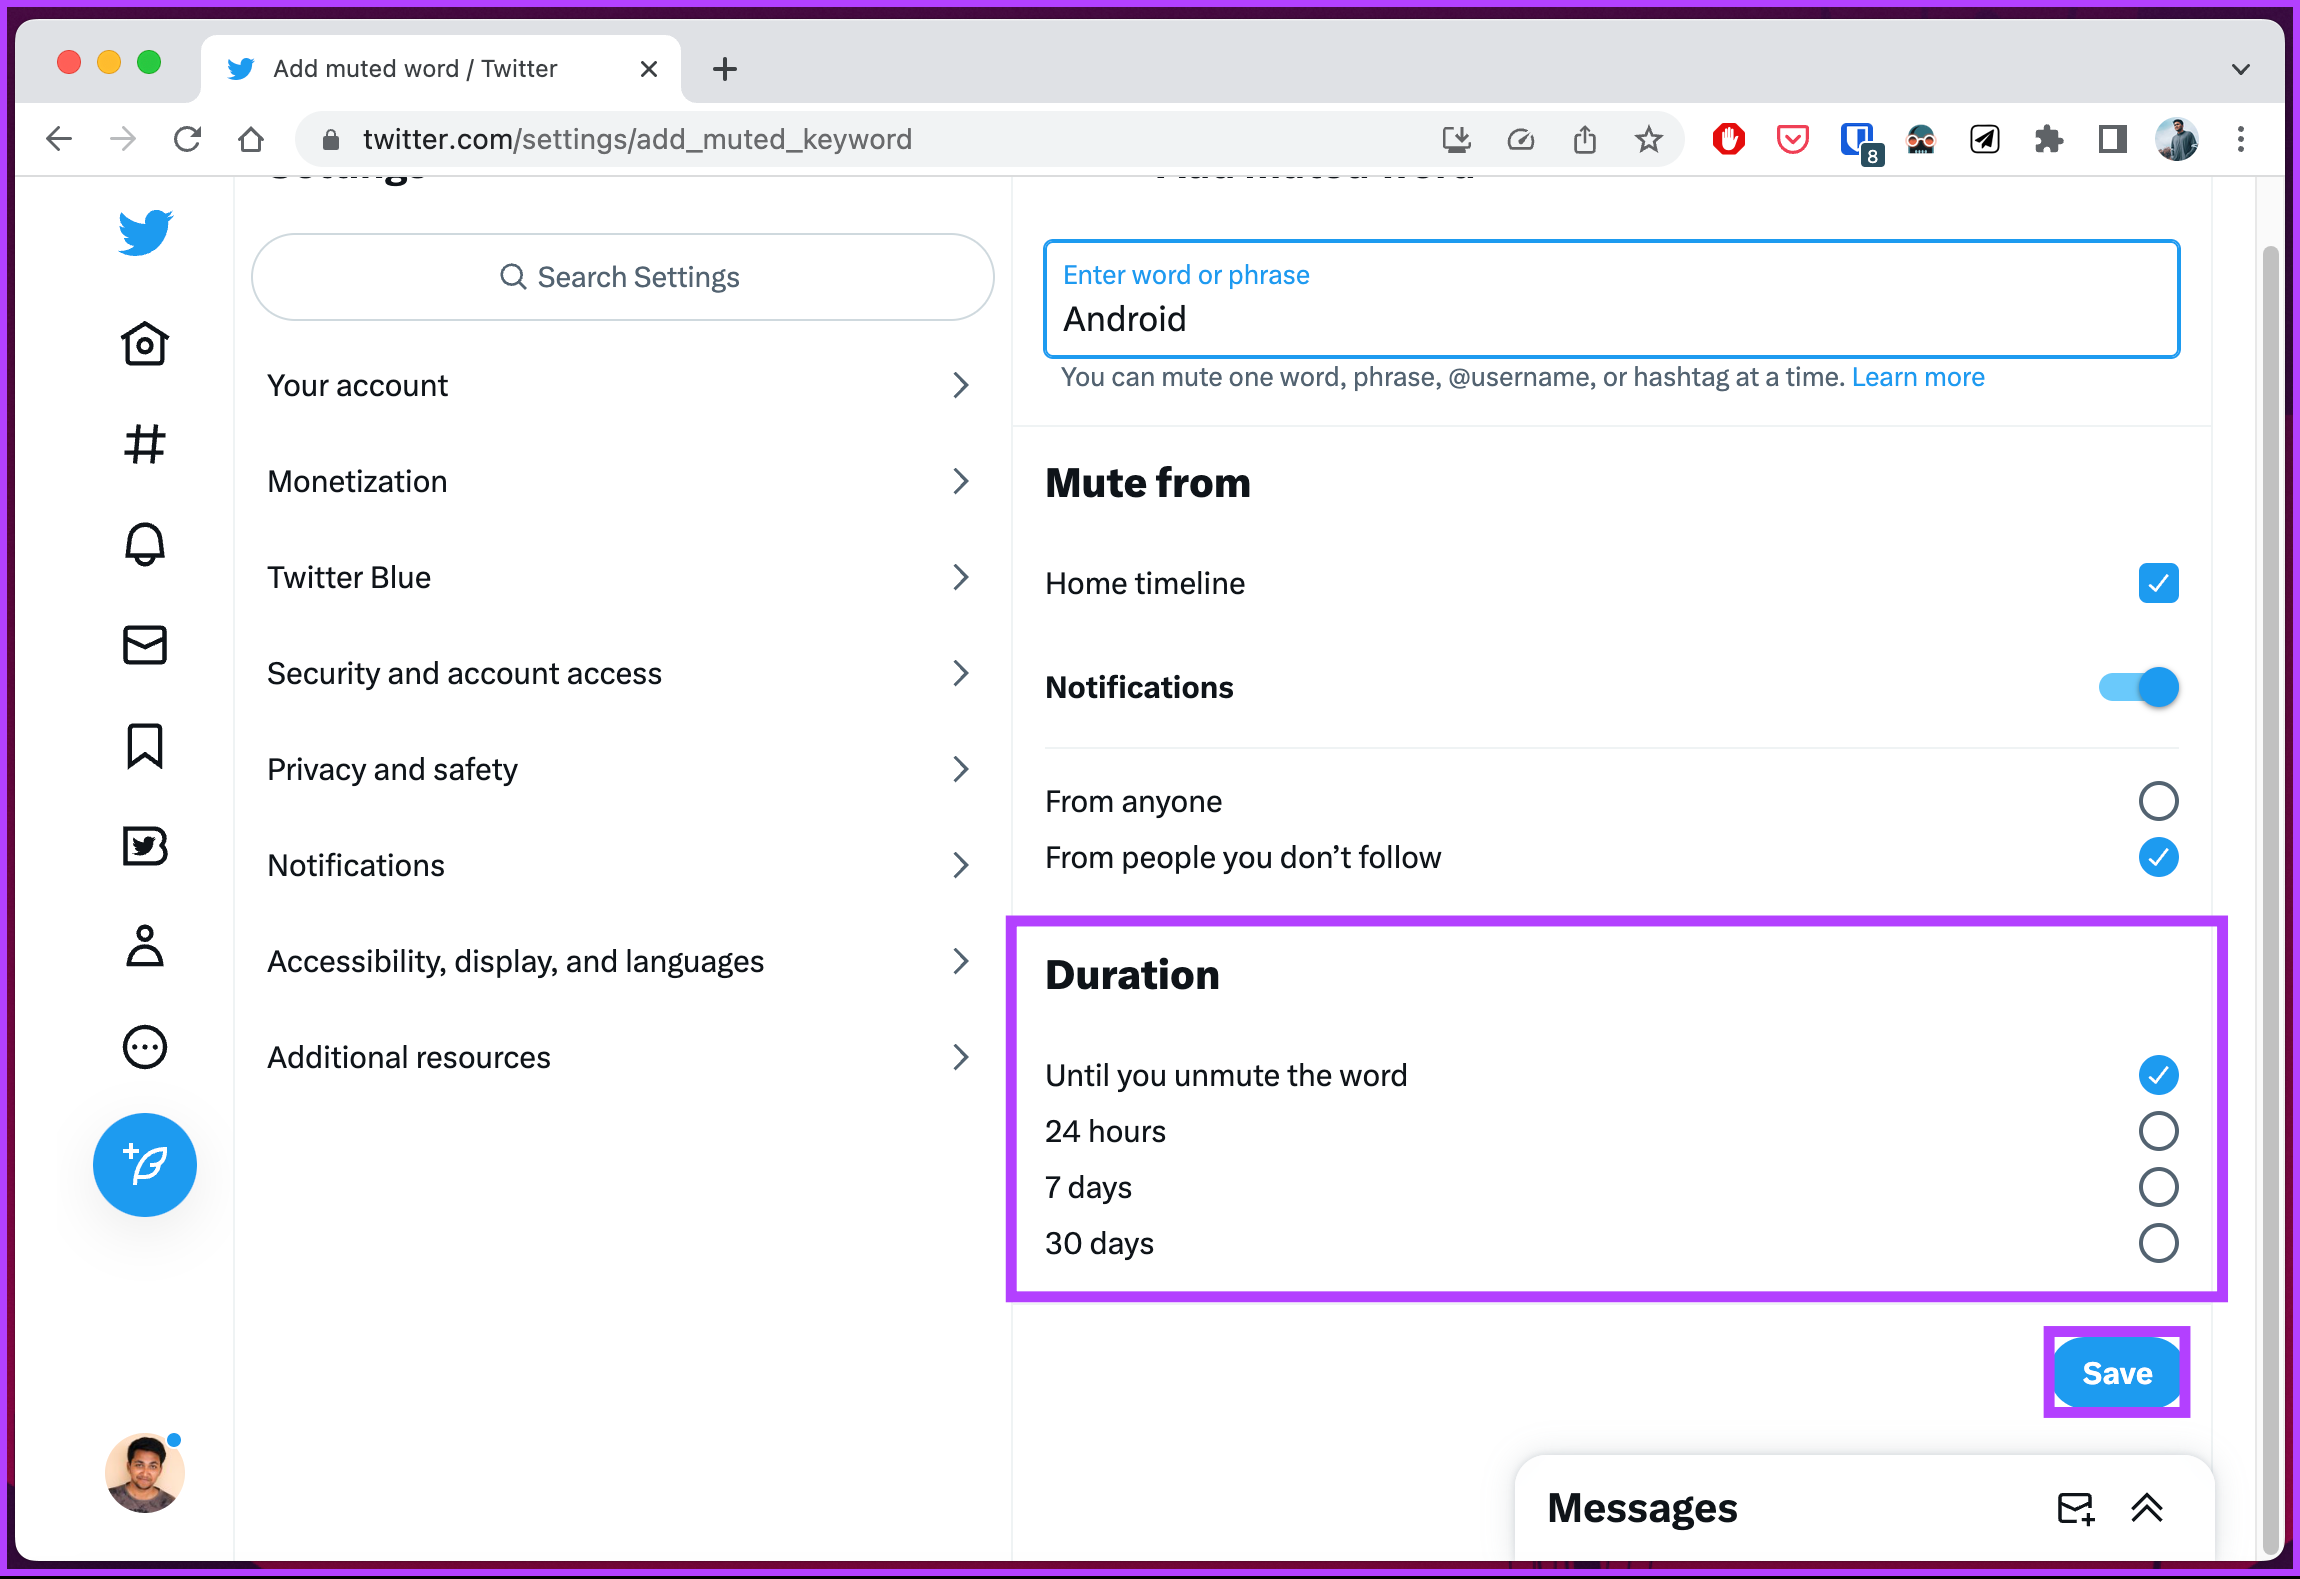Viewport: 2300px width, 1579px height.
Task: Open Bookmarks icon in sidebar
Action: [145, 746]
